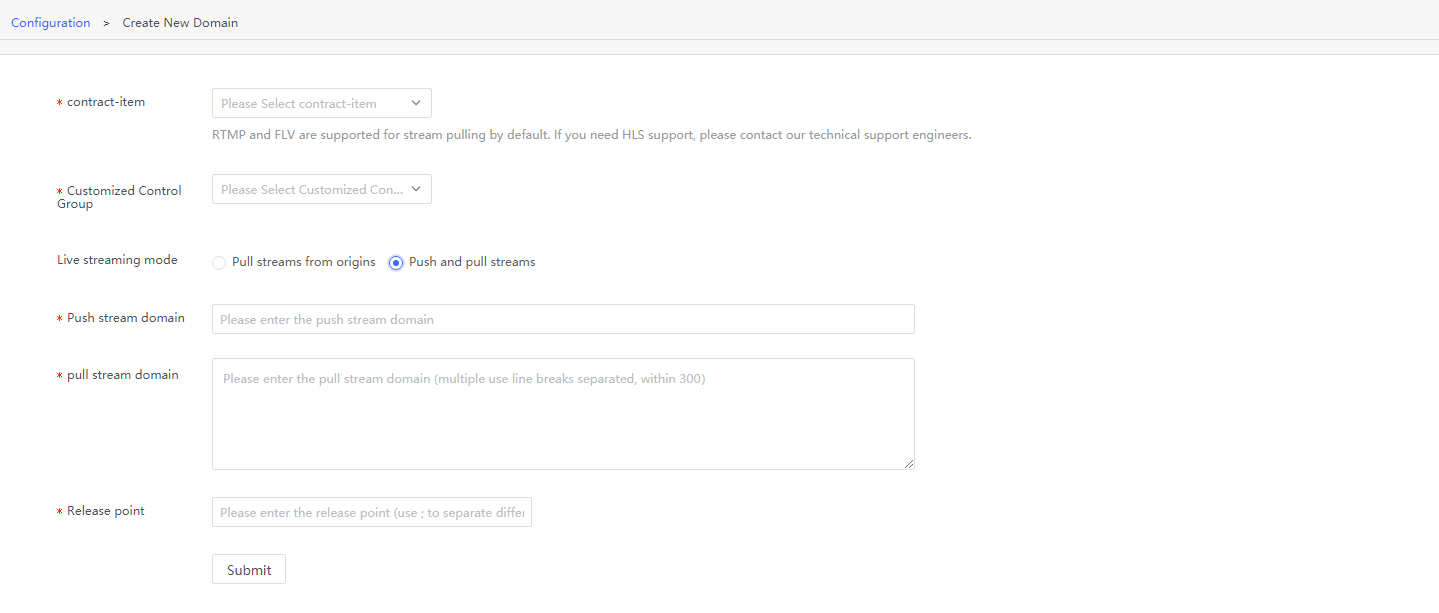Viewport: 1439px width, 613px height.
Task: Click the breadcrumb separator arrow
Action: point(106,22)
